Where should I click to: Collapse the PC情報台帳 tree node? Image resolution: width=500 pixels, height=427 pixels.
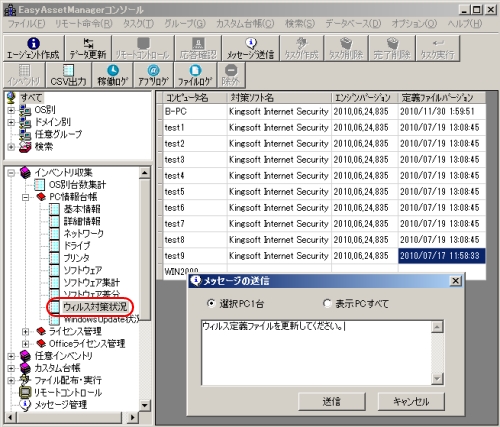click(25, 197)
